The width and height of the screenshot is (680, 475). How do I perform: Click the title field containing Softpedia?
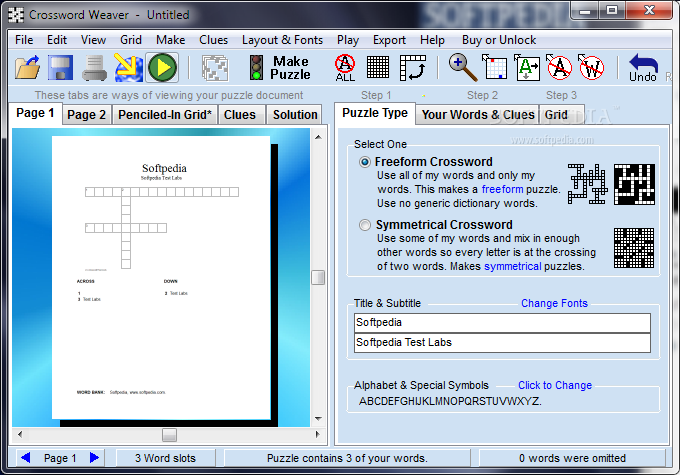tap(502, 323)
